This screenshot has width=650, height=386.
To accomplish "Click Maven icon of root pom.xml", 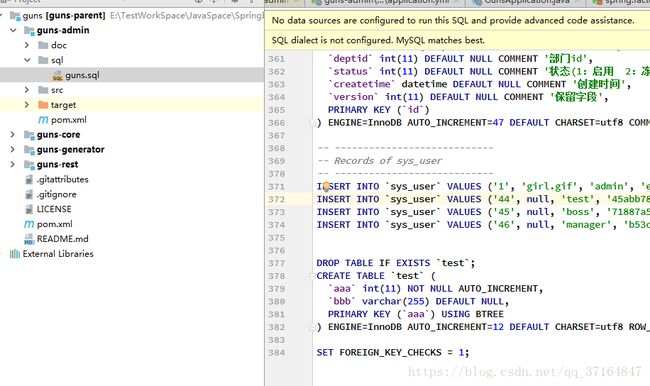I will click(29, 224).
